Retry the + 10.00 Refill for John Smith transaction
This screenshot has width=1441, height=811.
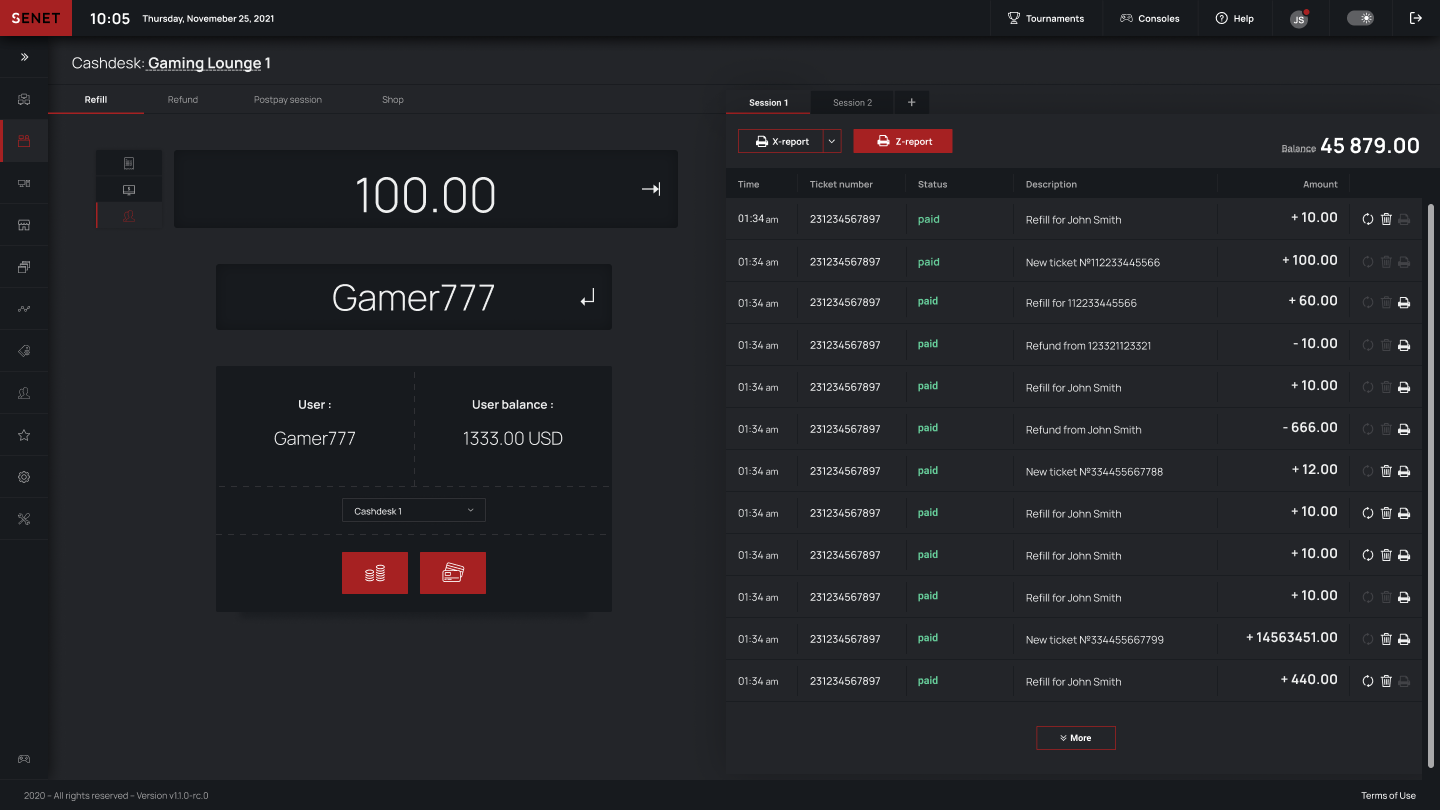click(1367, 218)
